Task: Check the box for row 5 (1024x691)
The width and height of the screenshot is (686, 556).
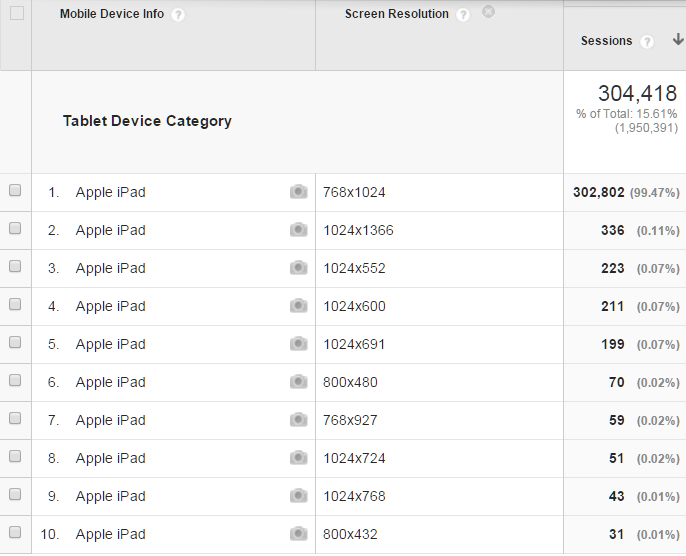Action: (15, 343)
